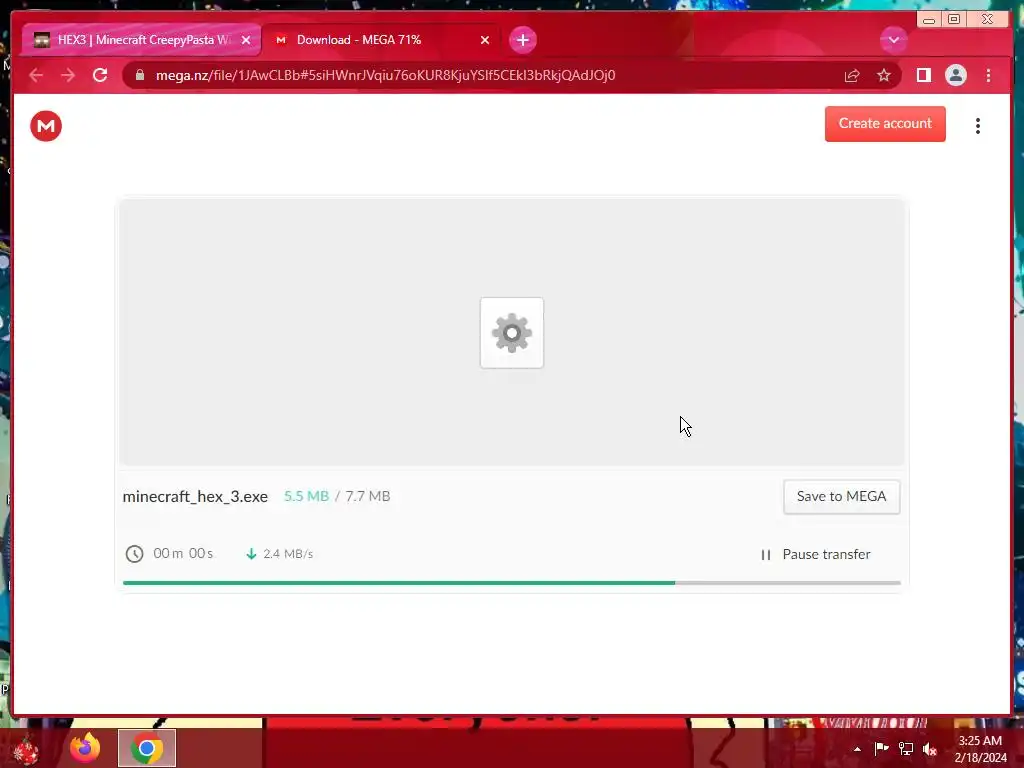Click Save to MEGA button
1024x768 pixels.
[841, 497]
